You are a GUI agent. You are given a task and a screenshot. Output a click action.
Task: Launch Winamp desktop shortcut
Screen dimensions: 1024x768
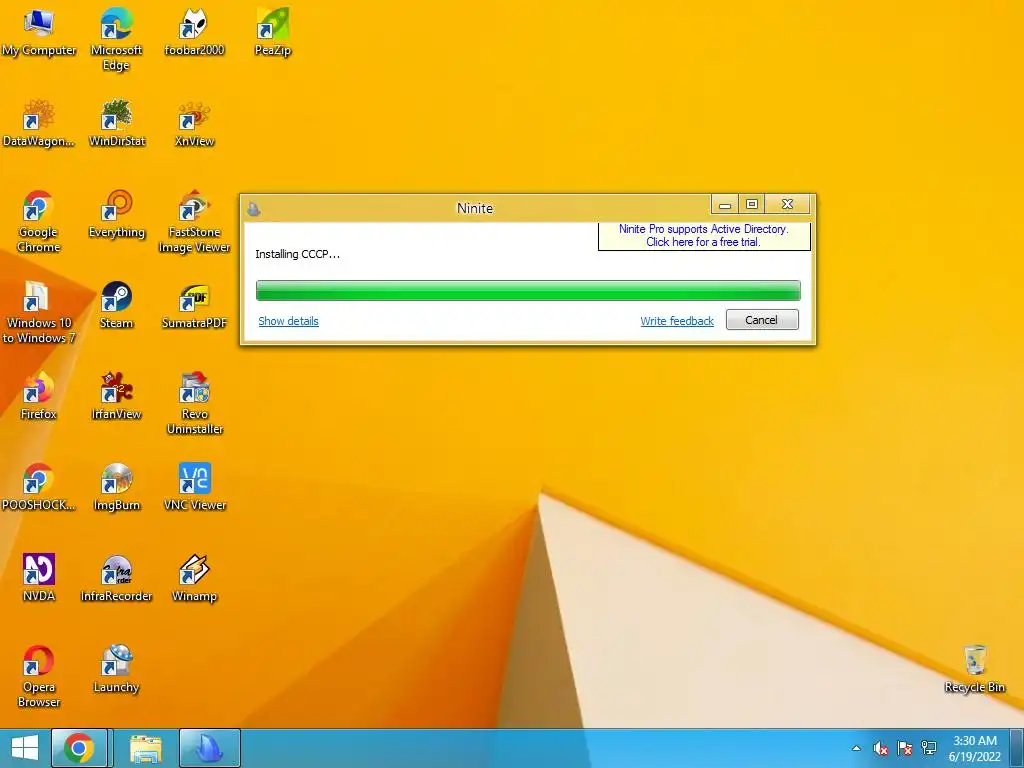[x=194, y=578]
